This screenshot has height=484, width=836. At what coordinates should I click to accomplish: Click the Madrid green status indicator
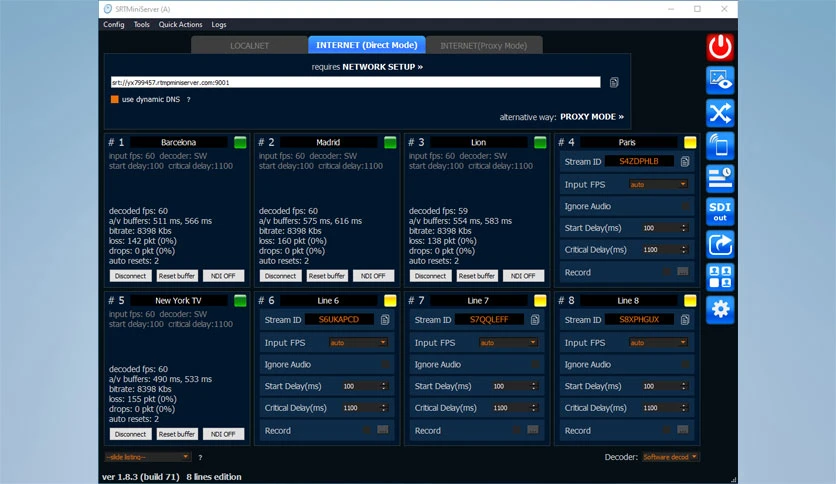[390, 142]
